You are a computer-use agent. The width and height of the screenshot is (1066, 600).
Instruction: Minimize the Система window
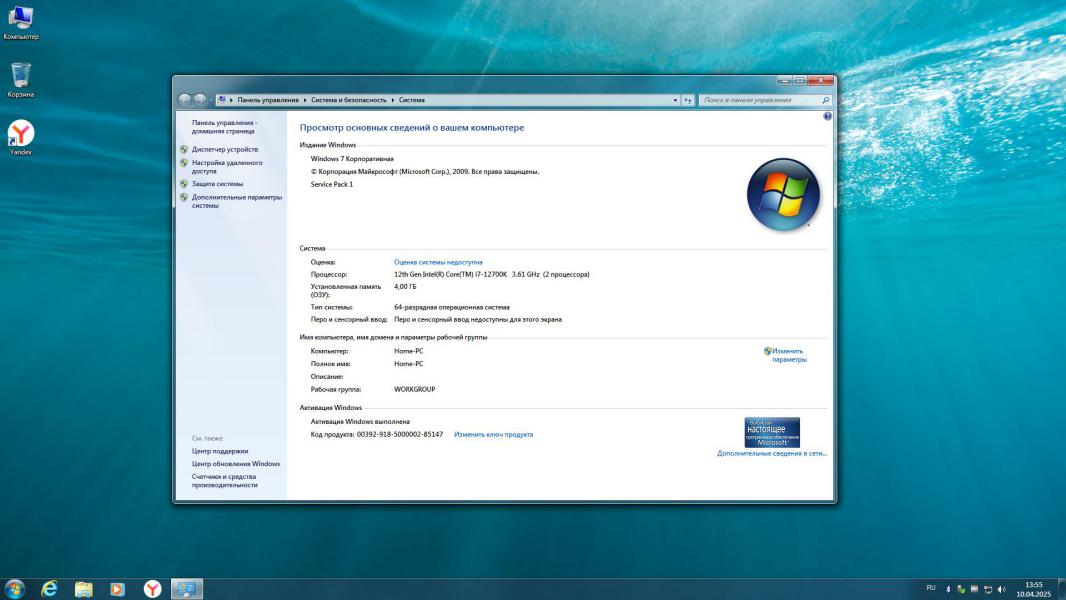pyautogui.click(x=785, y=80)
